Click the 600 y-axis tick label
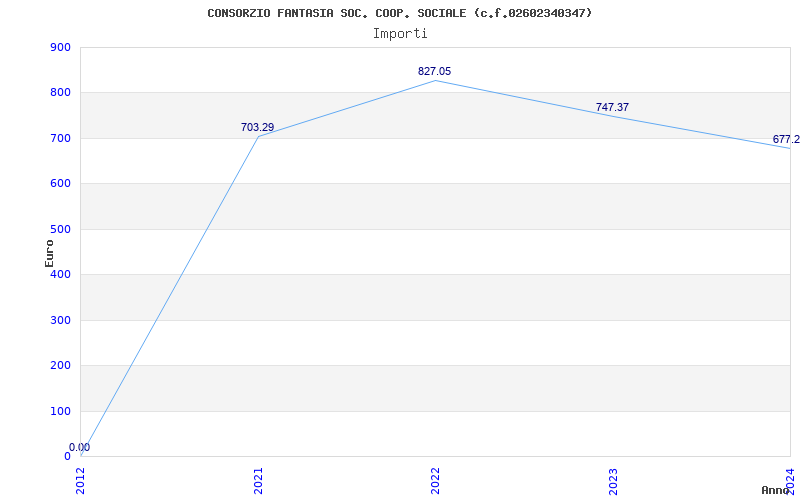The width and height of the screenshot is (800, 500). tap(60, 184)
